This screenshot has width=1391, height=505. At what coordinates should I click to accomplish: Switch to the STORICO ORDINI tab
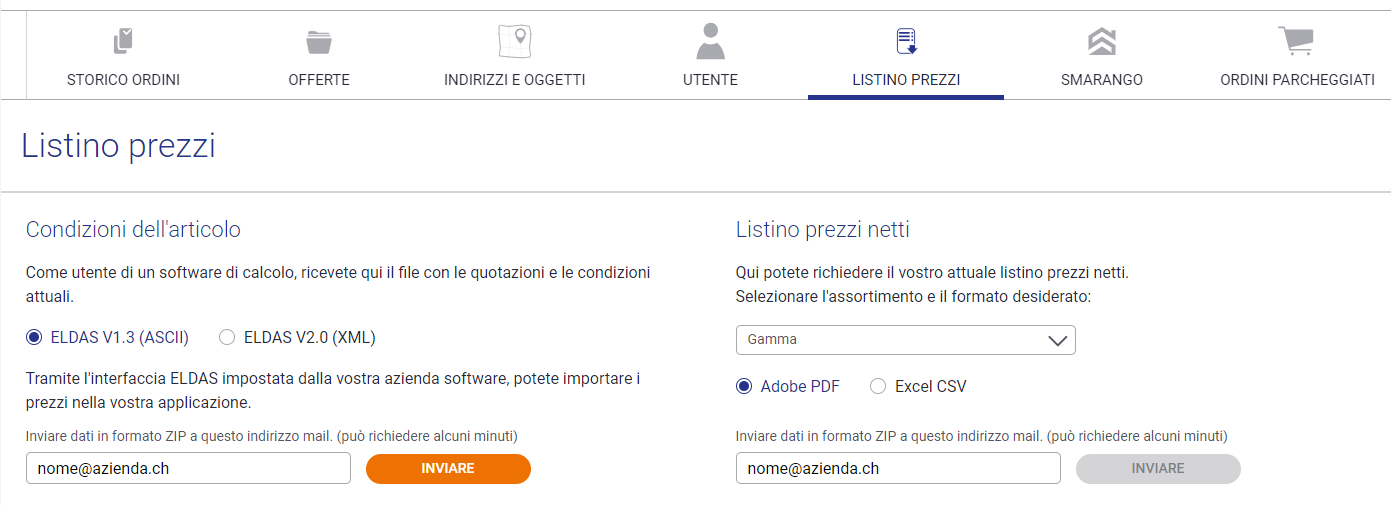123,80
